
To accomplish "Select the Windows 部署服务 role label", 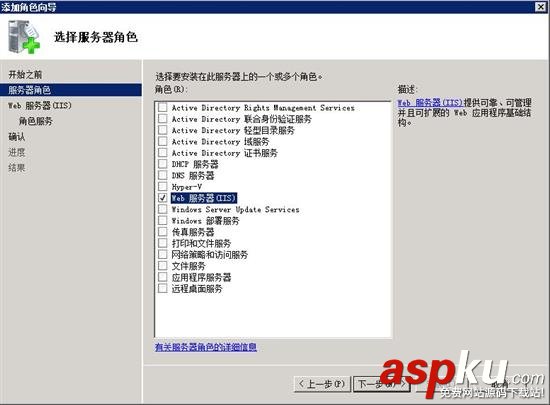I will pyautogui.click(x=205, y=221).
